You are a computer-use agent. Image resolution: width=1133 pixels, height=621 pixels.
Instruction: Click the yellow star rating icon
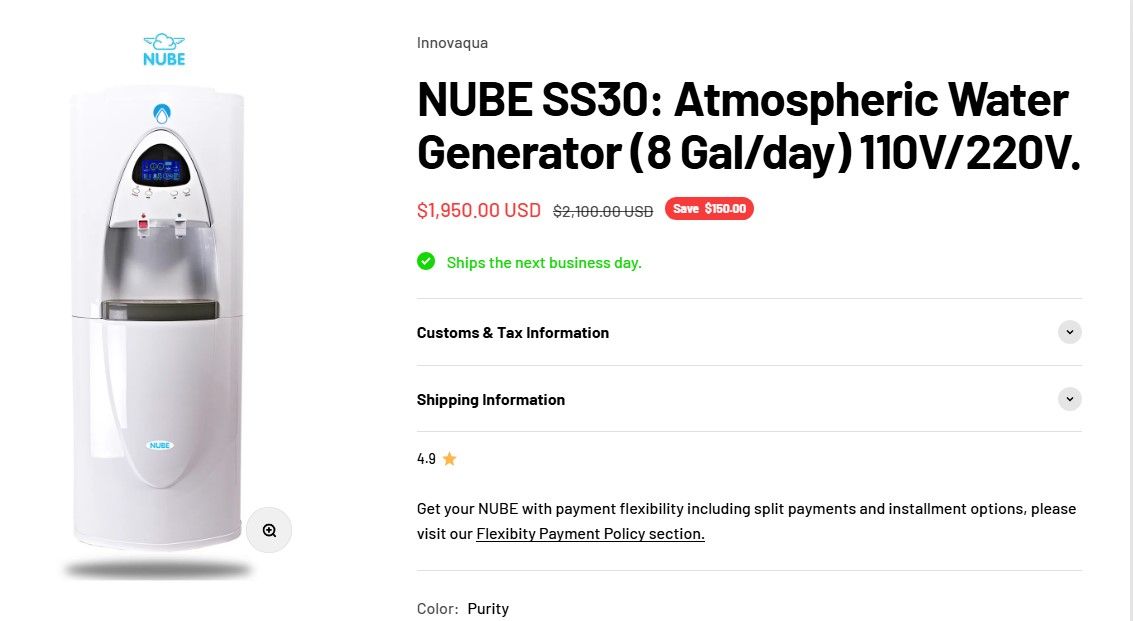click(x=450, y=459)
